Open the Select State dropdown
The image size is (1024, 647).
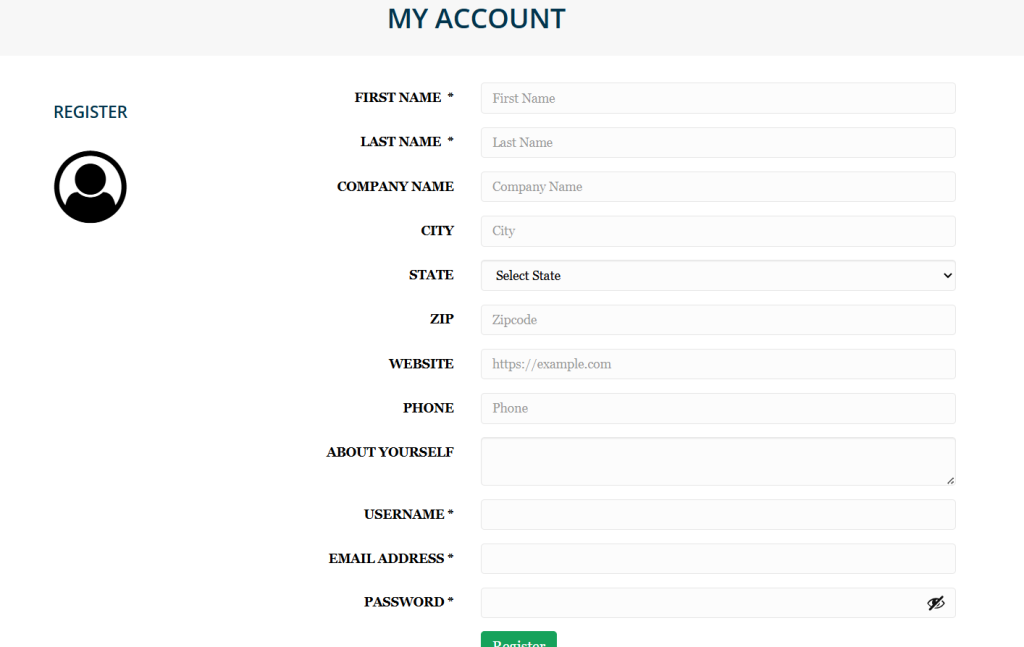pyautogui.click(x=718, y=276)
